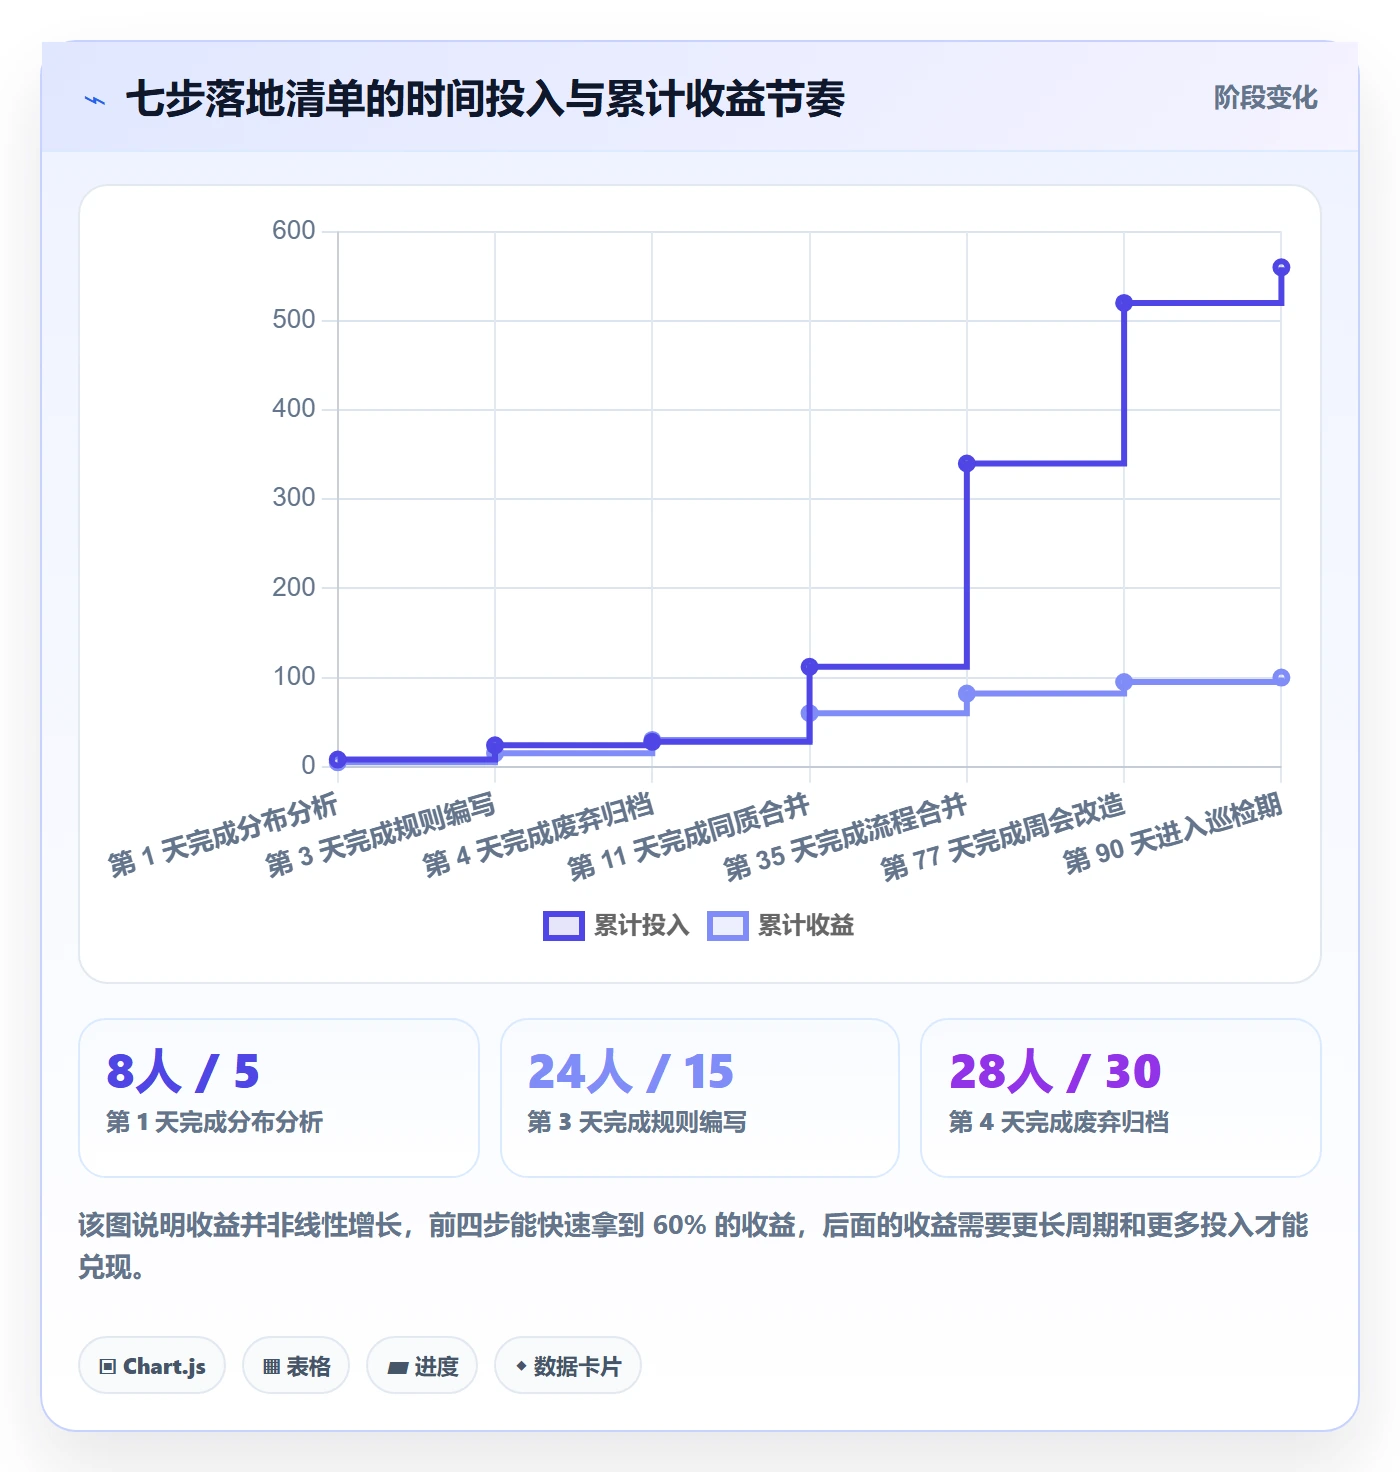Click the 累计收益 data point at 第 77 天

pyautogui.click(x=1124, y=682)
